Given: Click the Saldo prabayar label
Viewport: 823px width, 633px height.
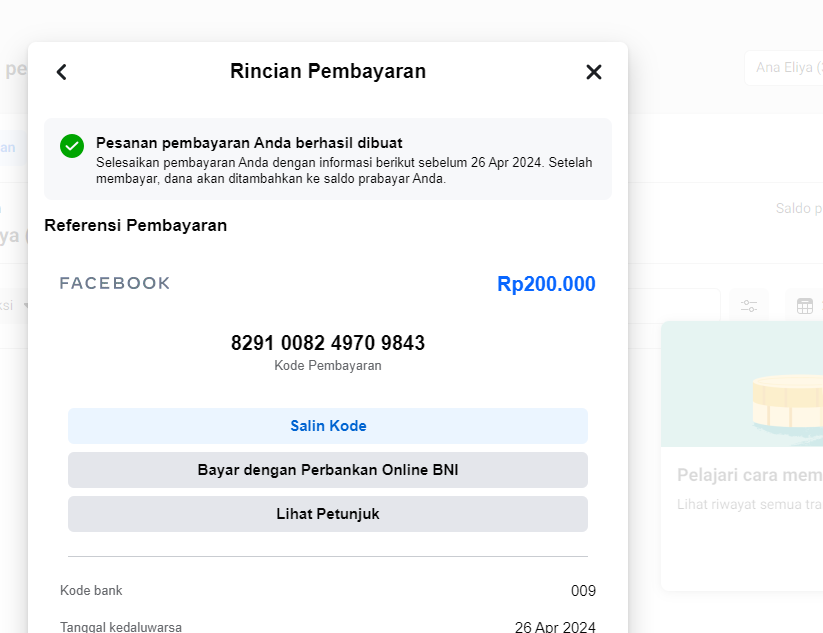Looking at the screenshot, I should point(798,209).
